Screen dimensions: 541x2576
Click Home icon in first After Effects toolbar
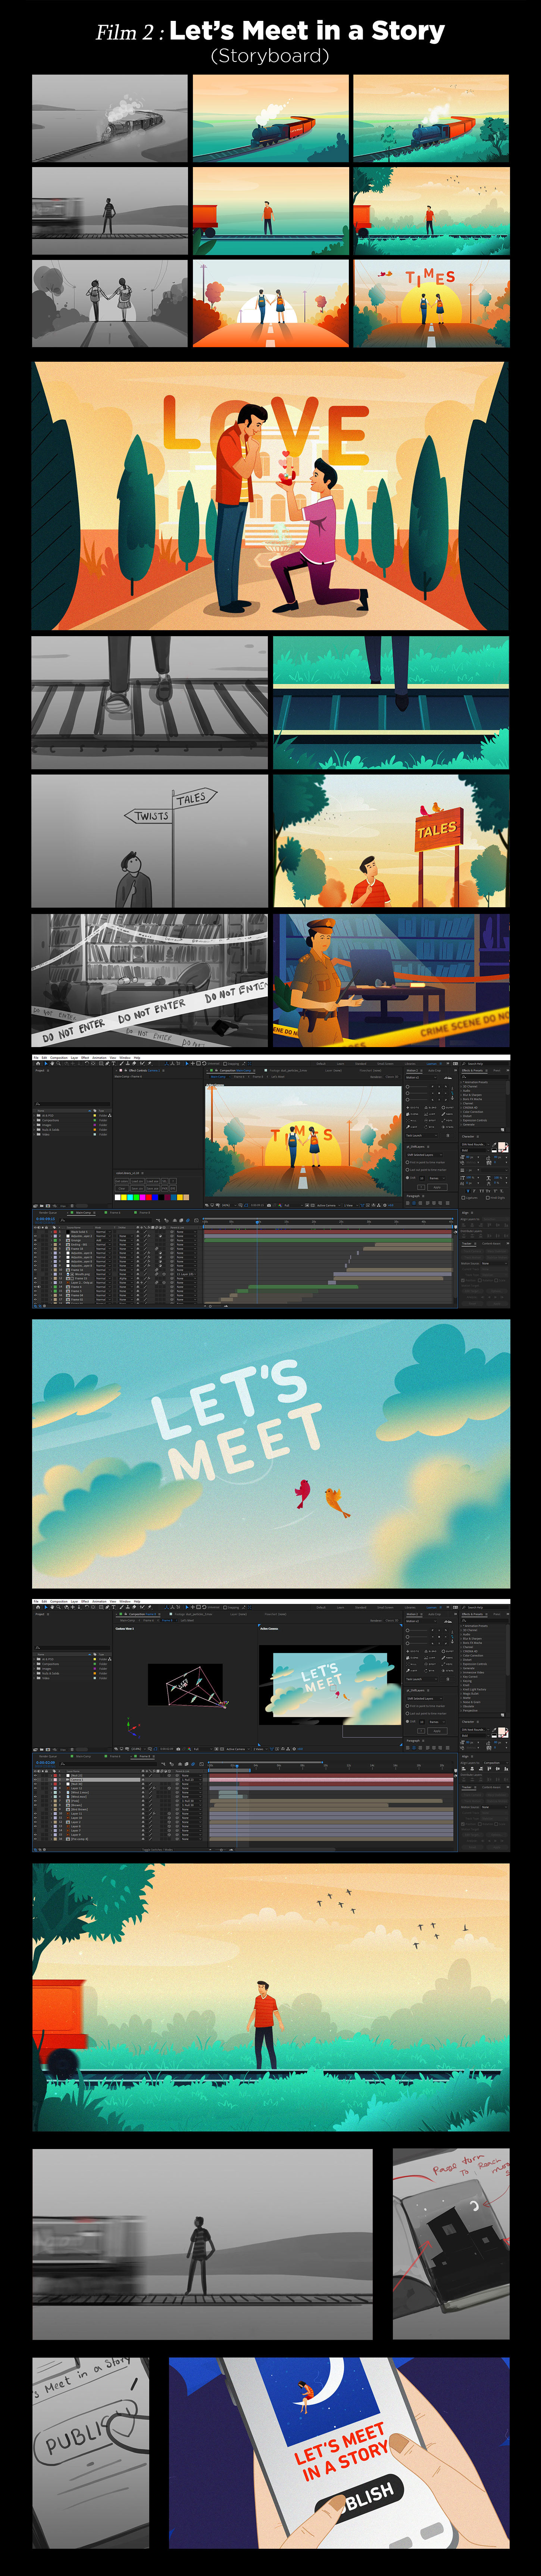(38, 1063)
